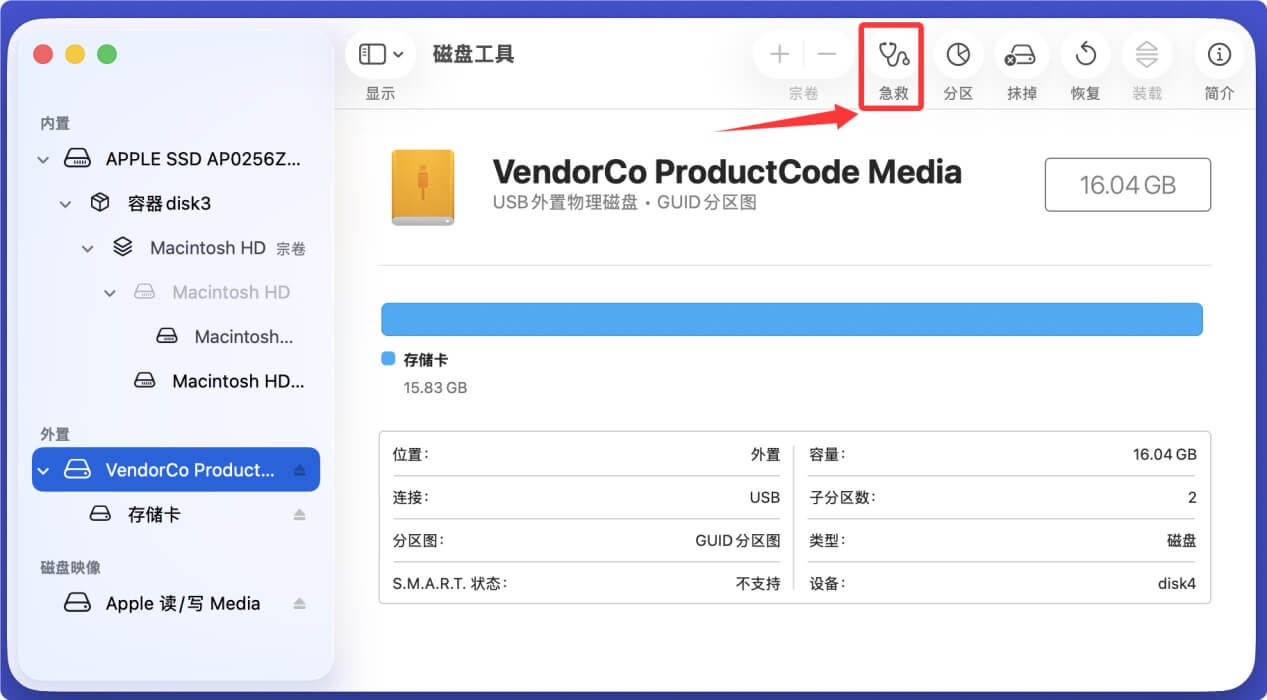Screen dimensions: 1267x700
Task: Open the 分区 (Partition) tool
Action: [957, 55]
